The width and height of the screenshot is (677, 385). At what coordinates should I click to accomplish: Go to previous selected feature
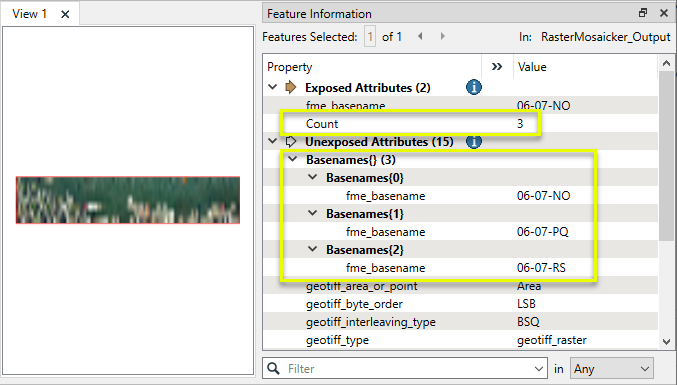[x=420, y=37]
